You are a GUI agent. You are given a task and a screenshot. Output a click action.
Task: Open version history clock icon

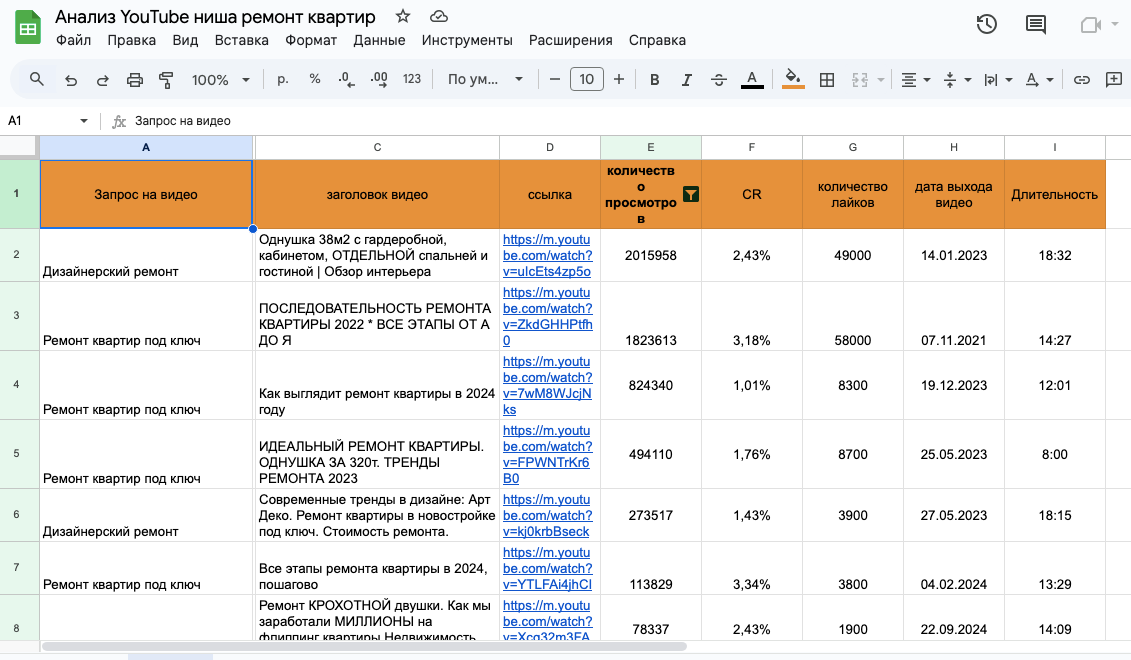tap(986, 25)
